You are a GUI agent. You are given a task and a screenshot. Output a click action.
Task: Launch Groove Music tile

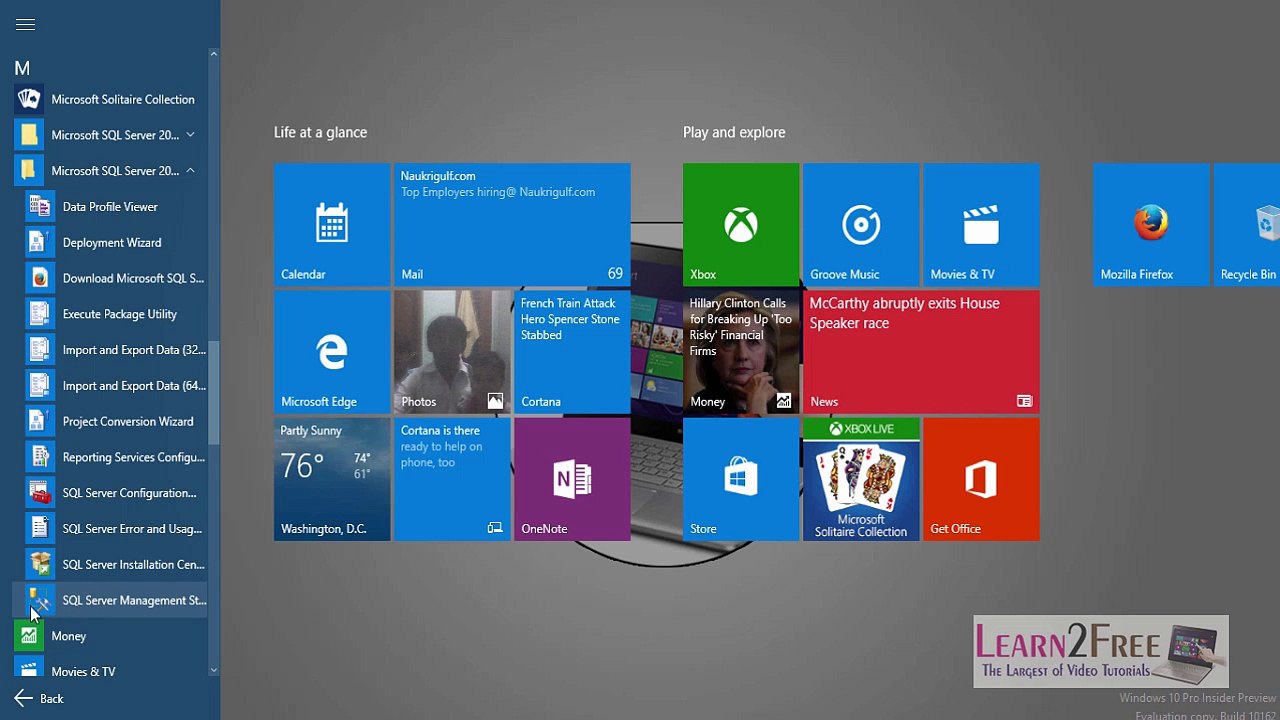[861, 225]
